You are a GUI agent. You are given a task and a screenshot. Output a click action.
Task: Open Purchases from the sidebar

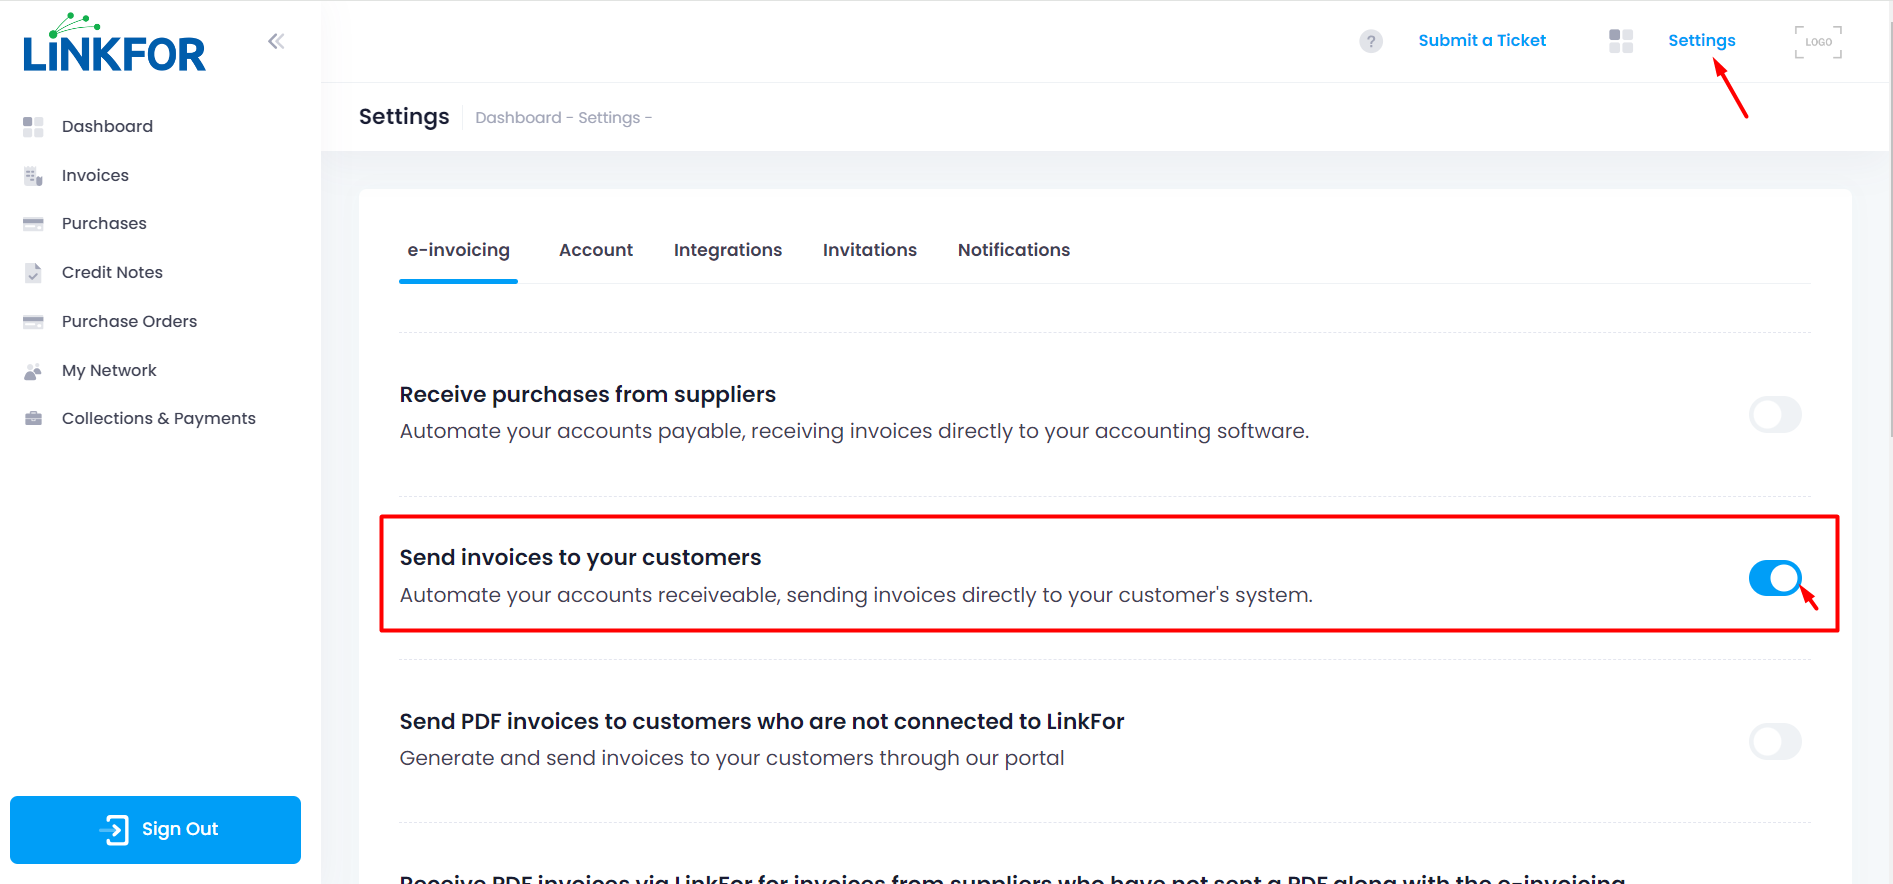click(x=104, y=223)
